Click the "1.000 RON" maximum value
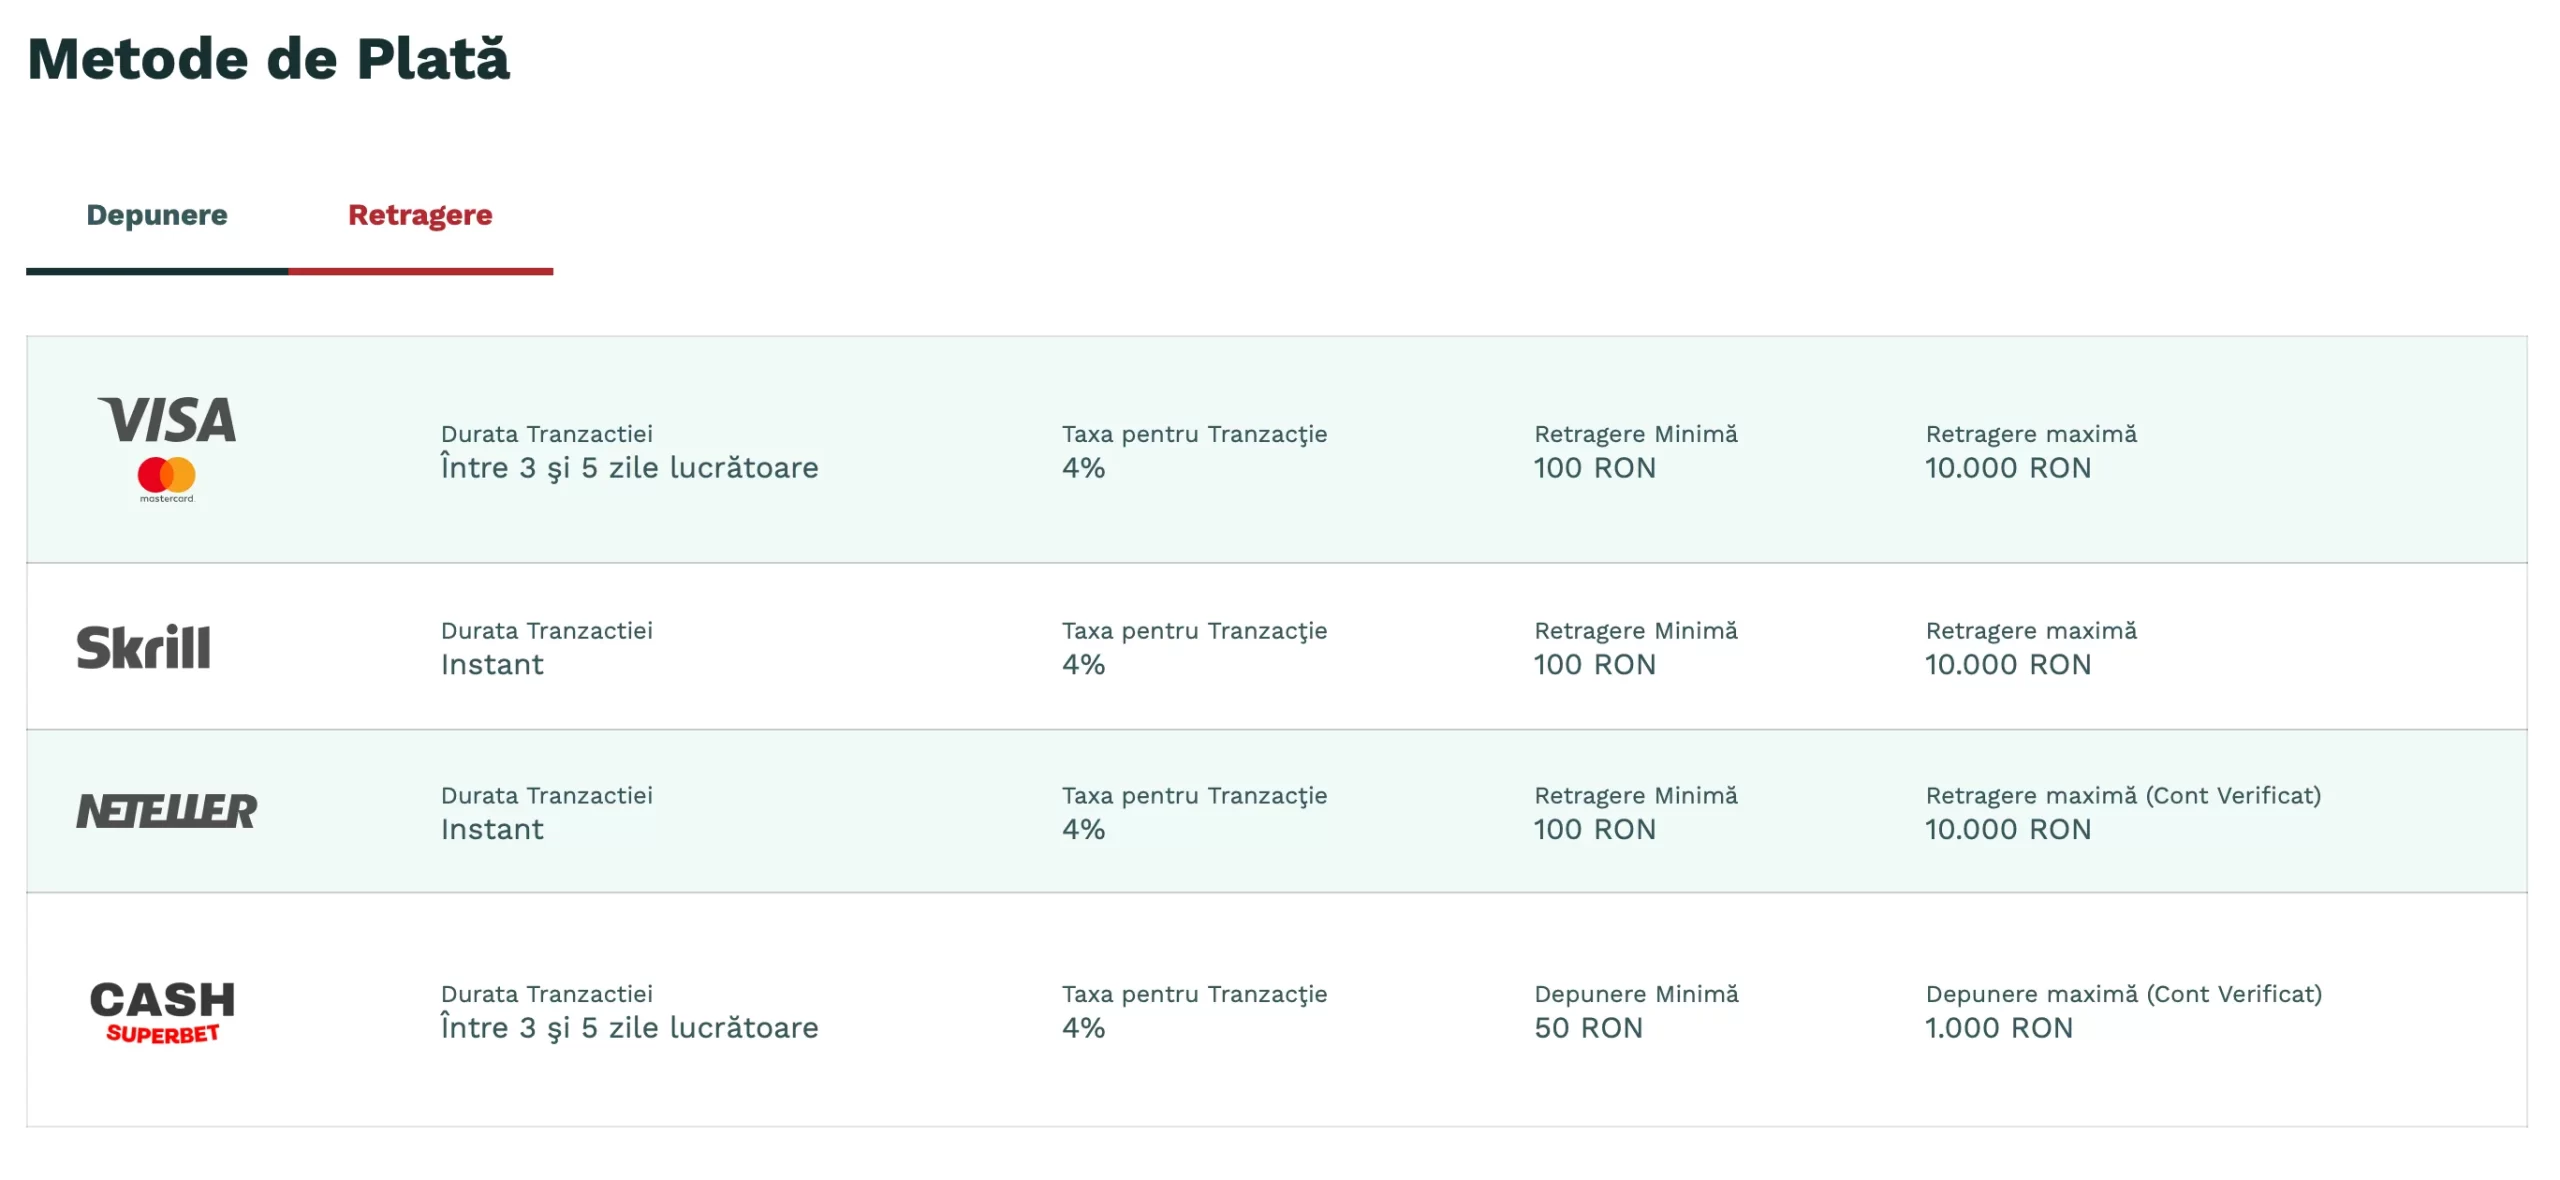2560x1180 pixels. pos(1999,1028)
